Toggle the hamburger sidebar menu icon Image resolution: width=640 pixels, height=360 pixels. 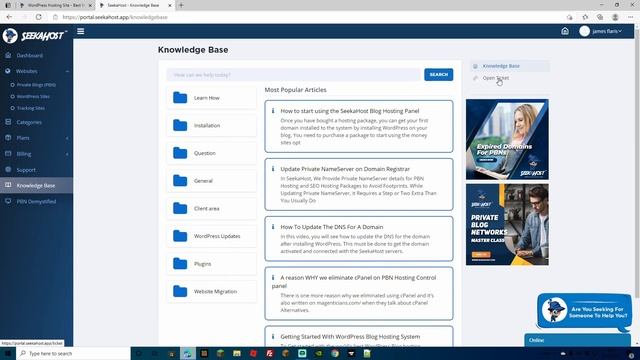pyautogui.click(x=80, y=31)
